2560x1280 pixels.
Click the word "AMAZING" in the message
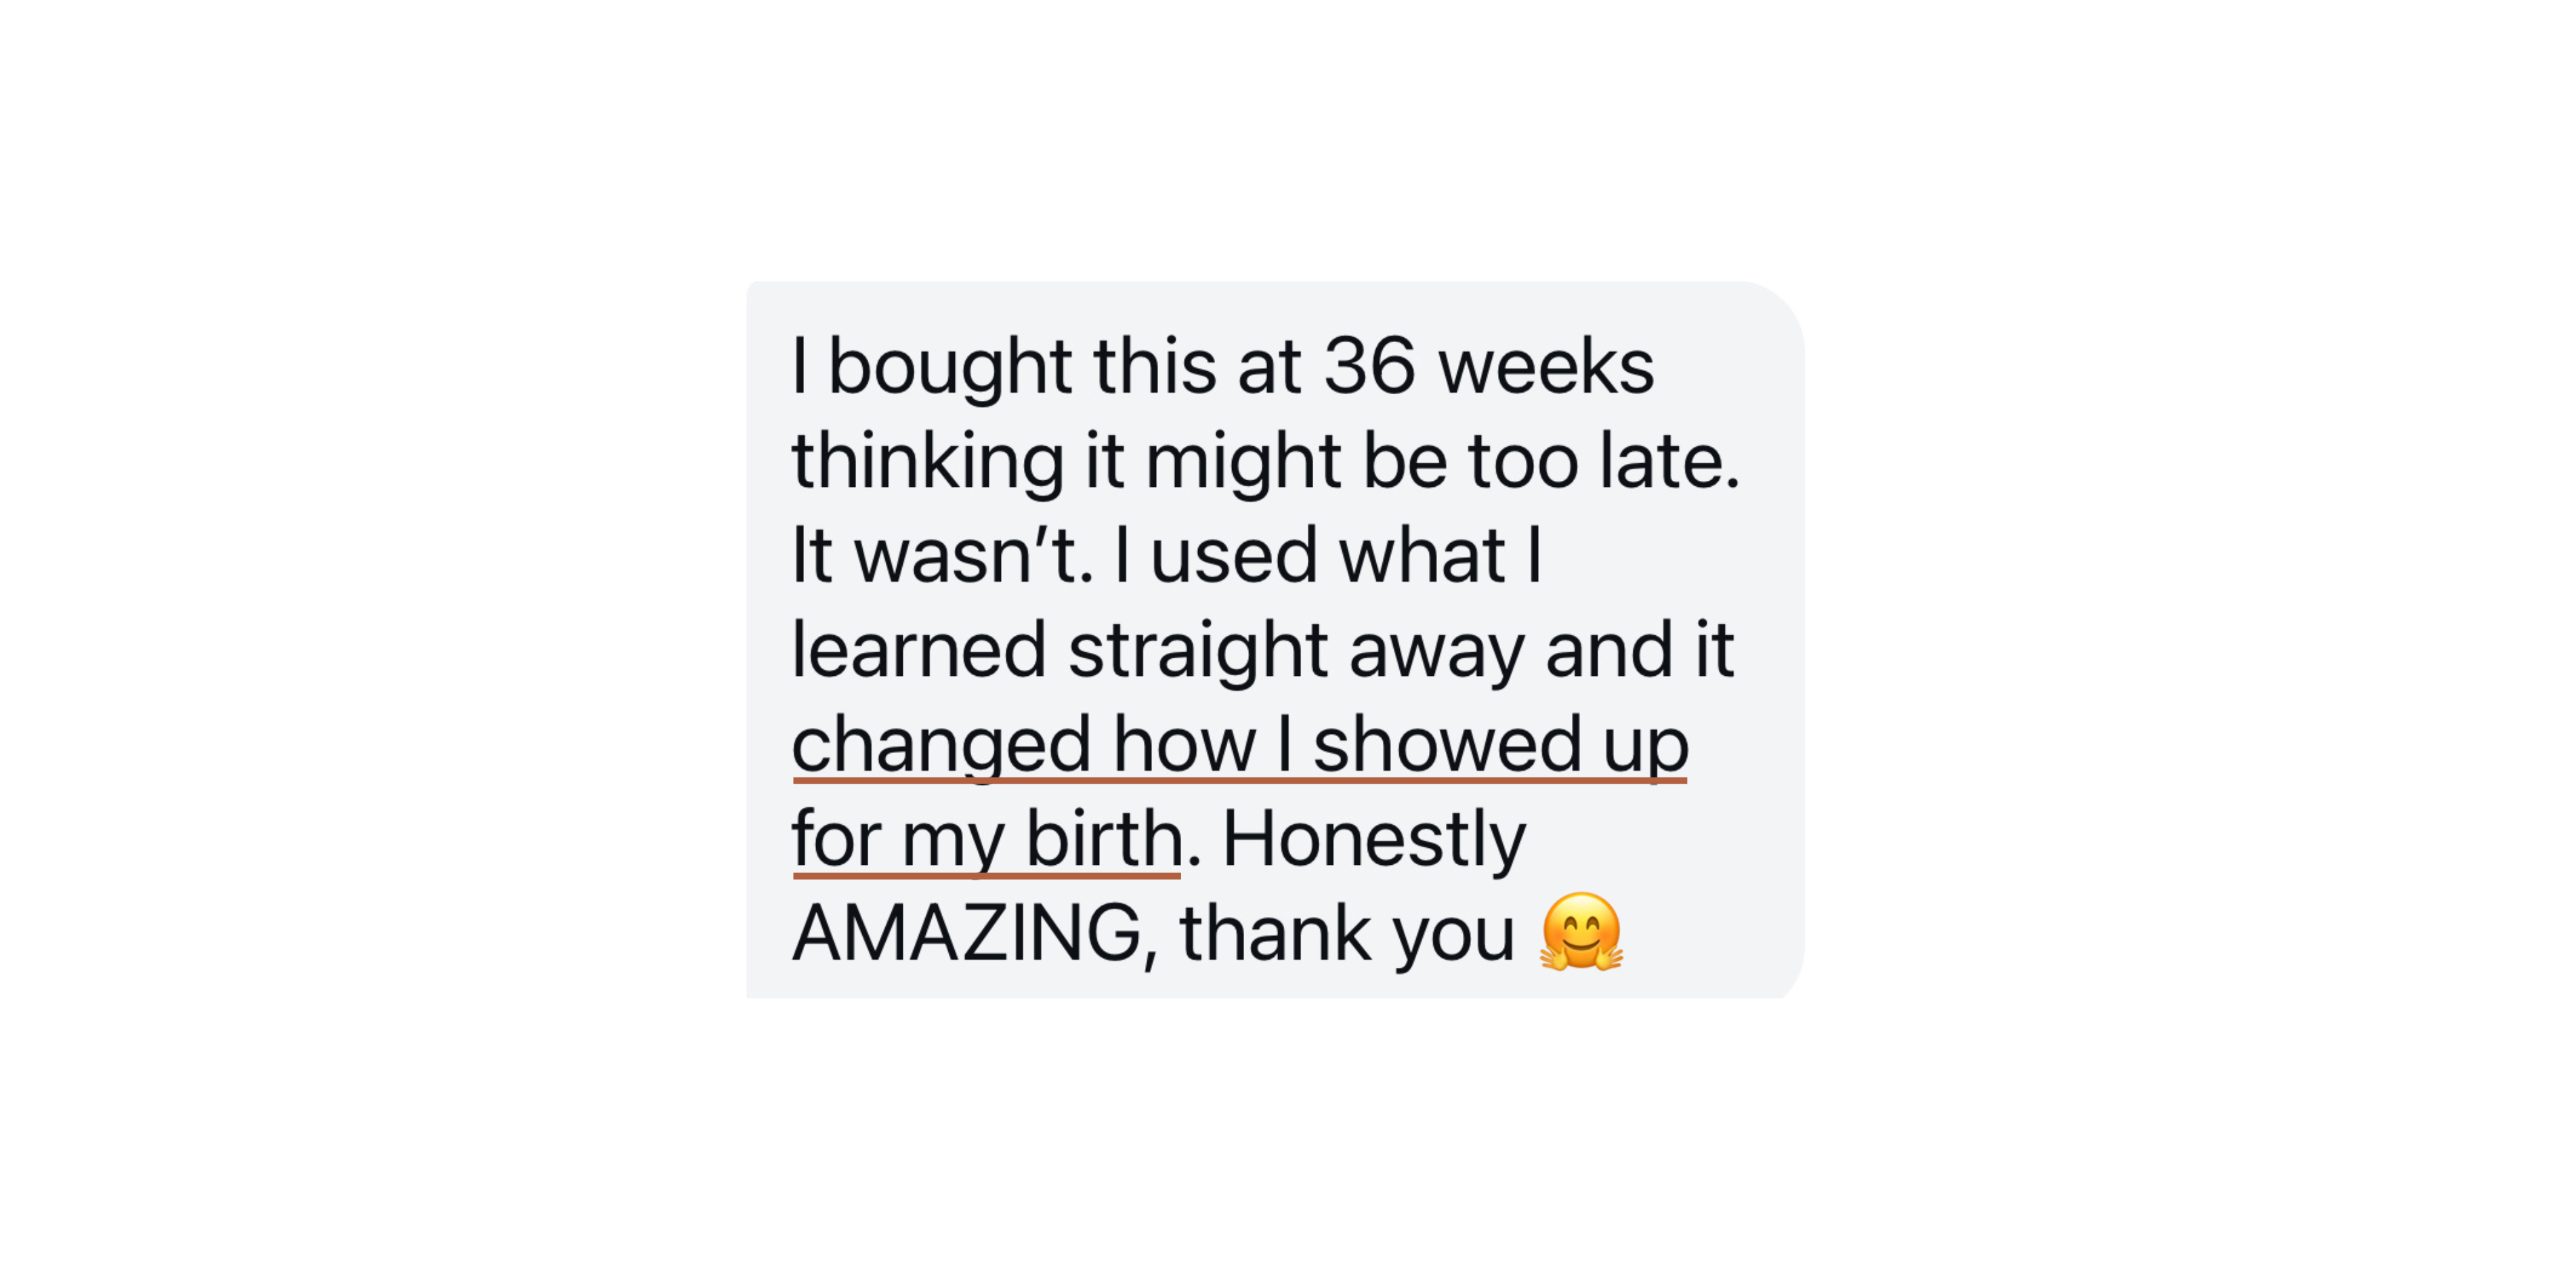point(967,933)
